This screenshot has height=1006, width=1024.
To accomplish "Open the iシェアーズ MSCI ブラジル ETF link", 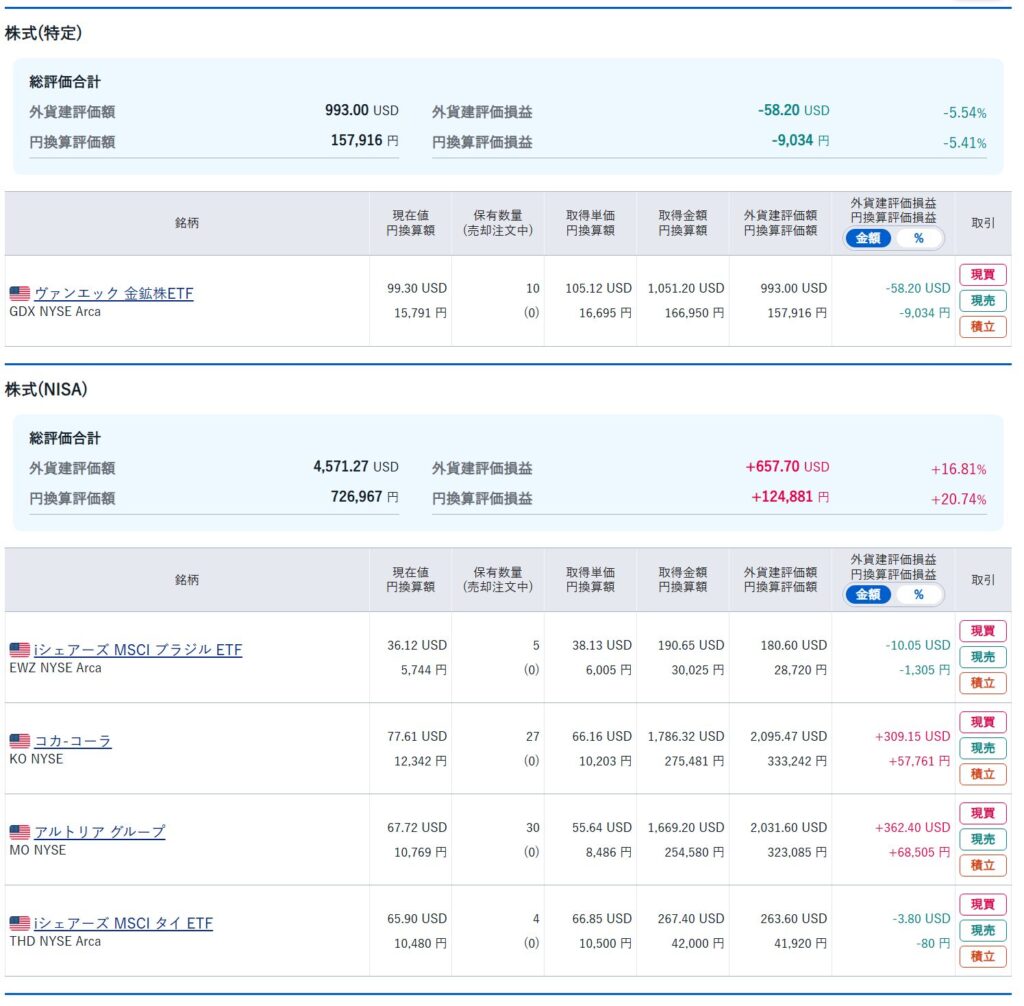I will tap(138, 650).
